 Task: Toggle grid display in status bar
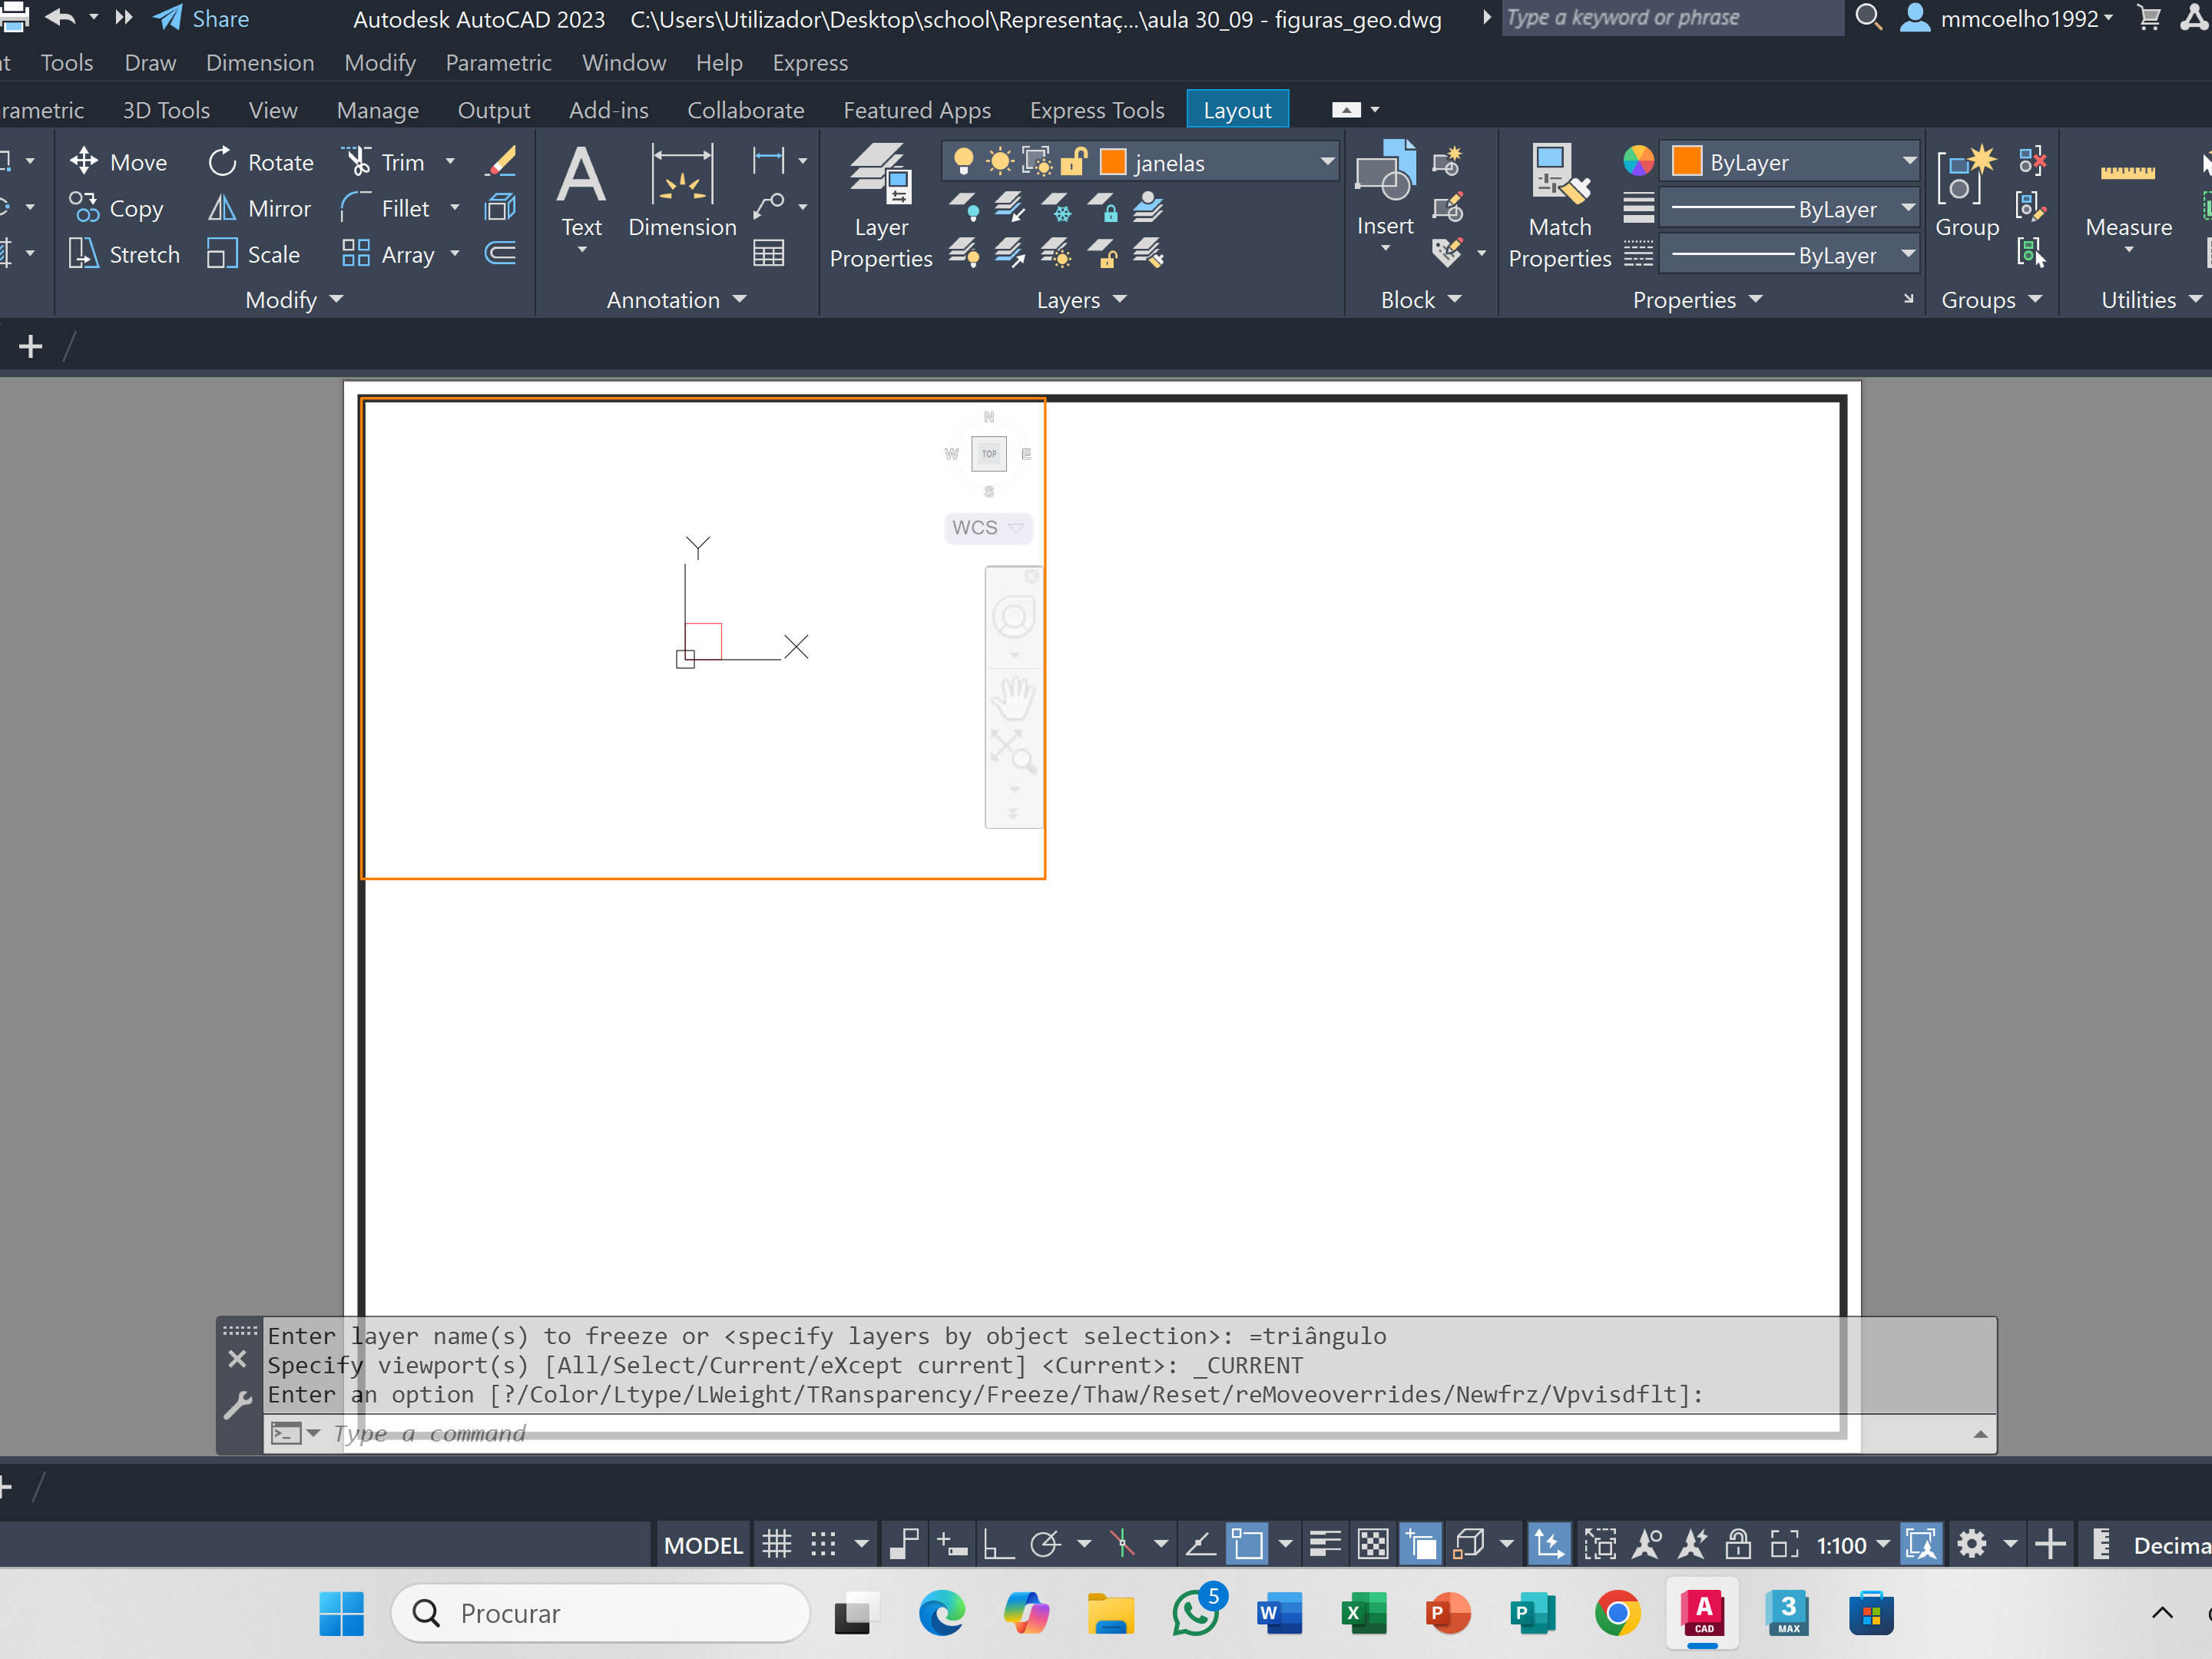point(777,1544)
